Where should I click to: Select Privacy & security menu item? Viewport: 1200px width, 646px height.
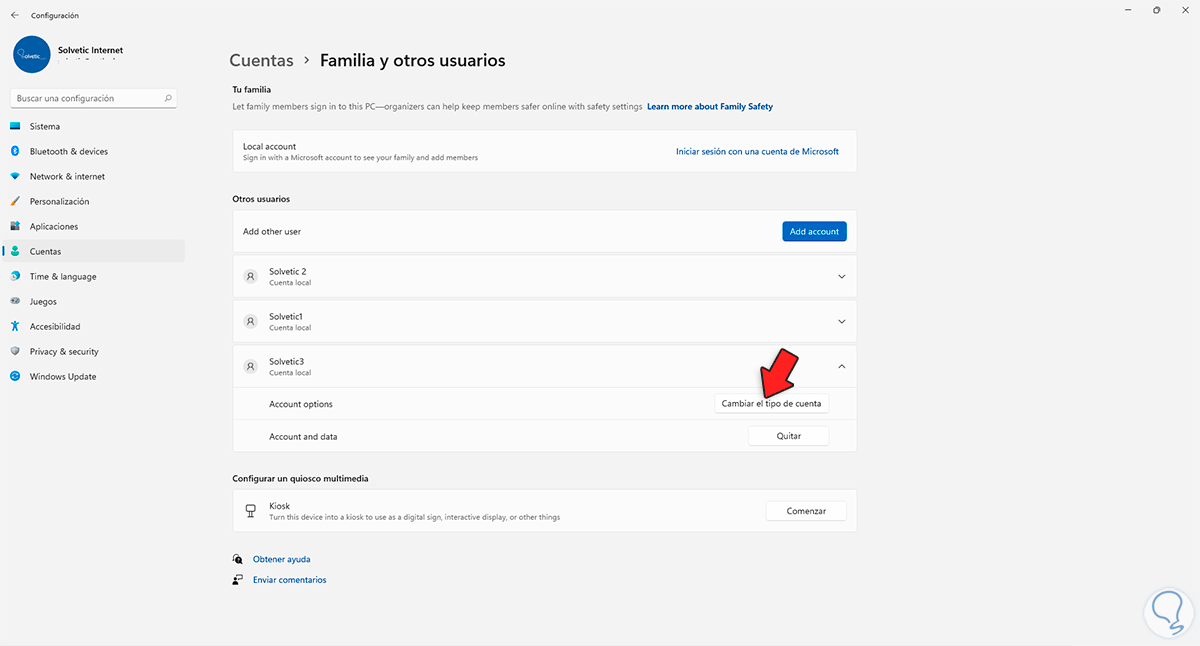pos(64,352)
